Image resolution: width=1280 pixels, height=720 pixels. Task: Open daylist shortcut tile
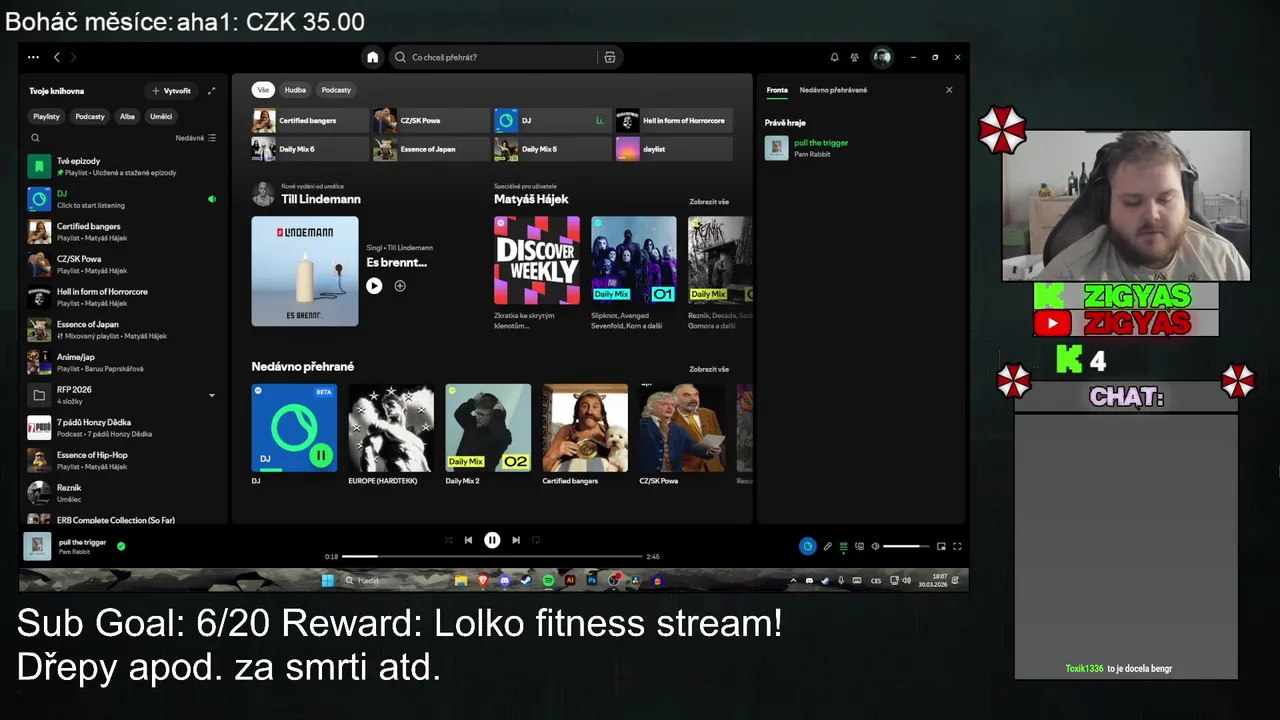[674, 149]
